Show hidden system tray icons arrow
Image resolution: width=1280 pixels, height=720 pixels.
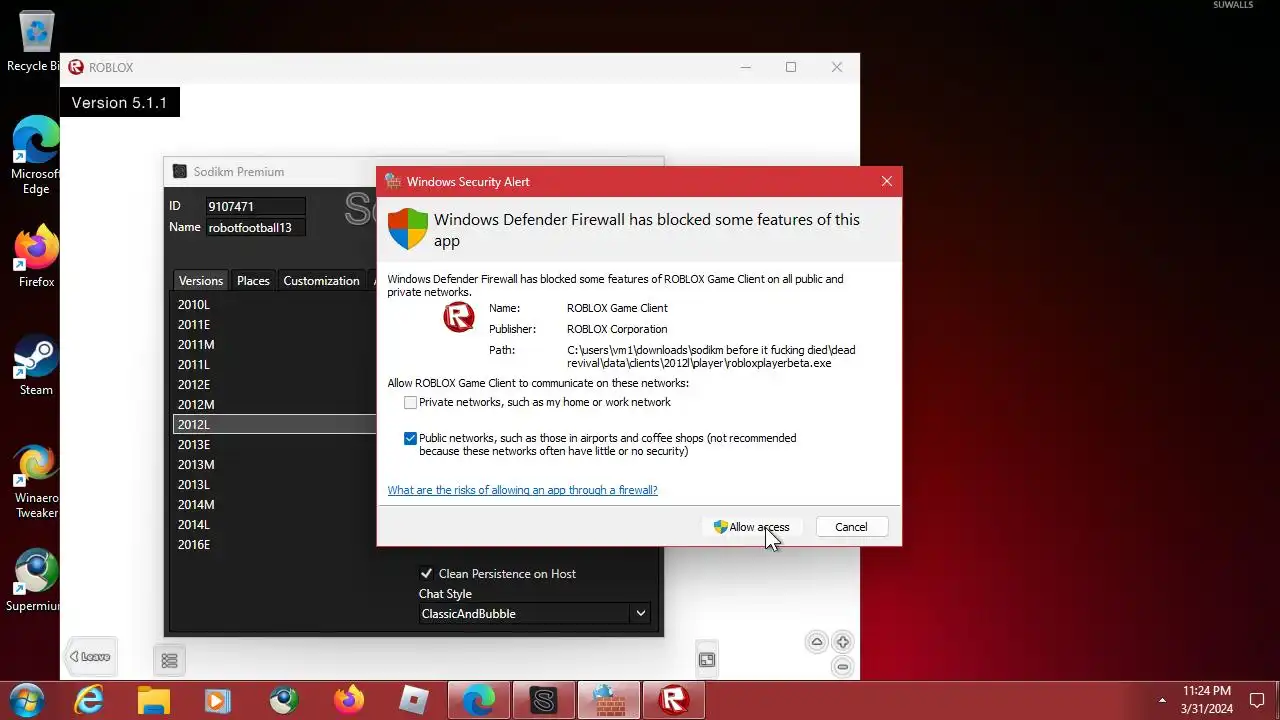coord(1162,700)
